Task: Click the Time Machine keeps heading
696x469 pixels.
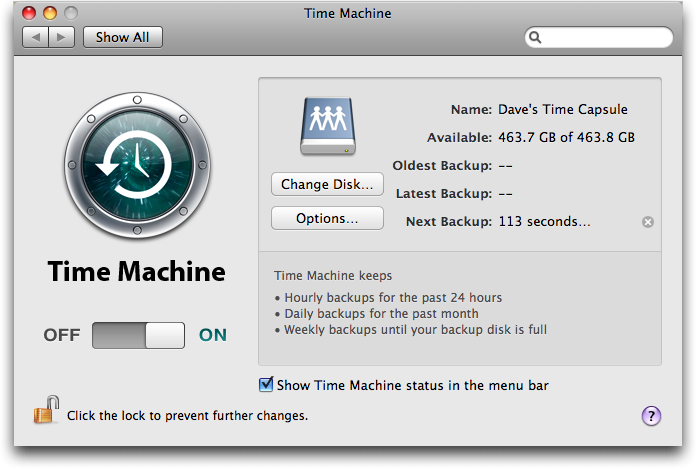Action: pos(333,276)
